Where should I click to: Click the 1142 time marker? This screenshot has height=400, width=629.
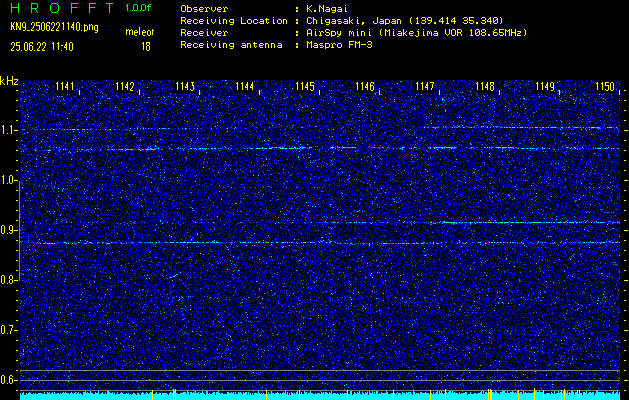(124, 86)
